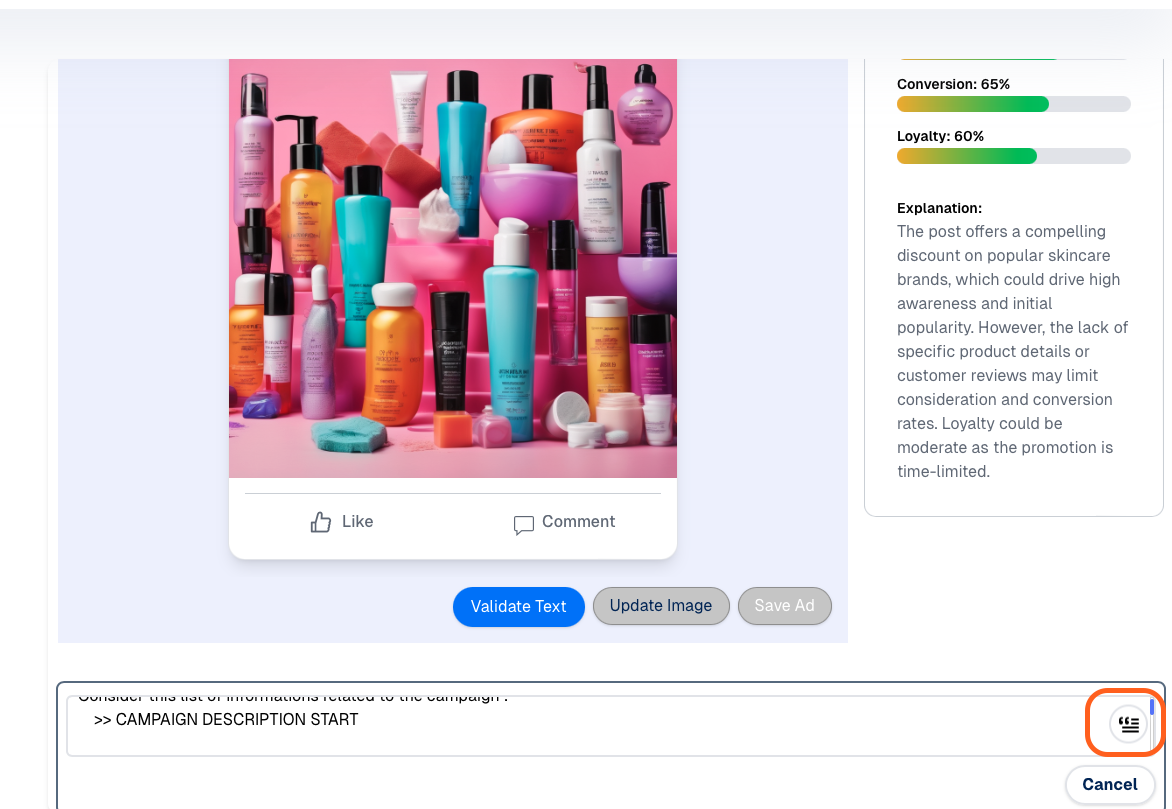This screenshot has width=1172, height=809.
Task: Open the skincare products ad image
Action: pos(452,268)
